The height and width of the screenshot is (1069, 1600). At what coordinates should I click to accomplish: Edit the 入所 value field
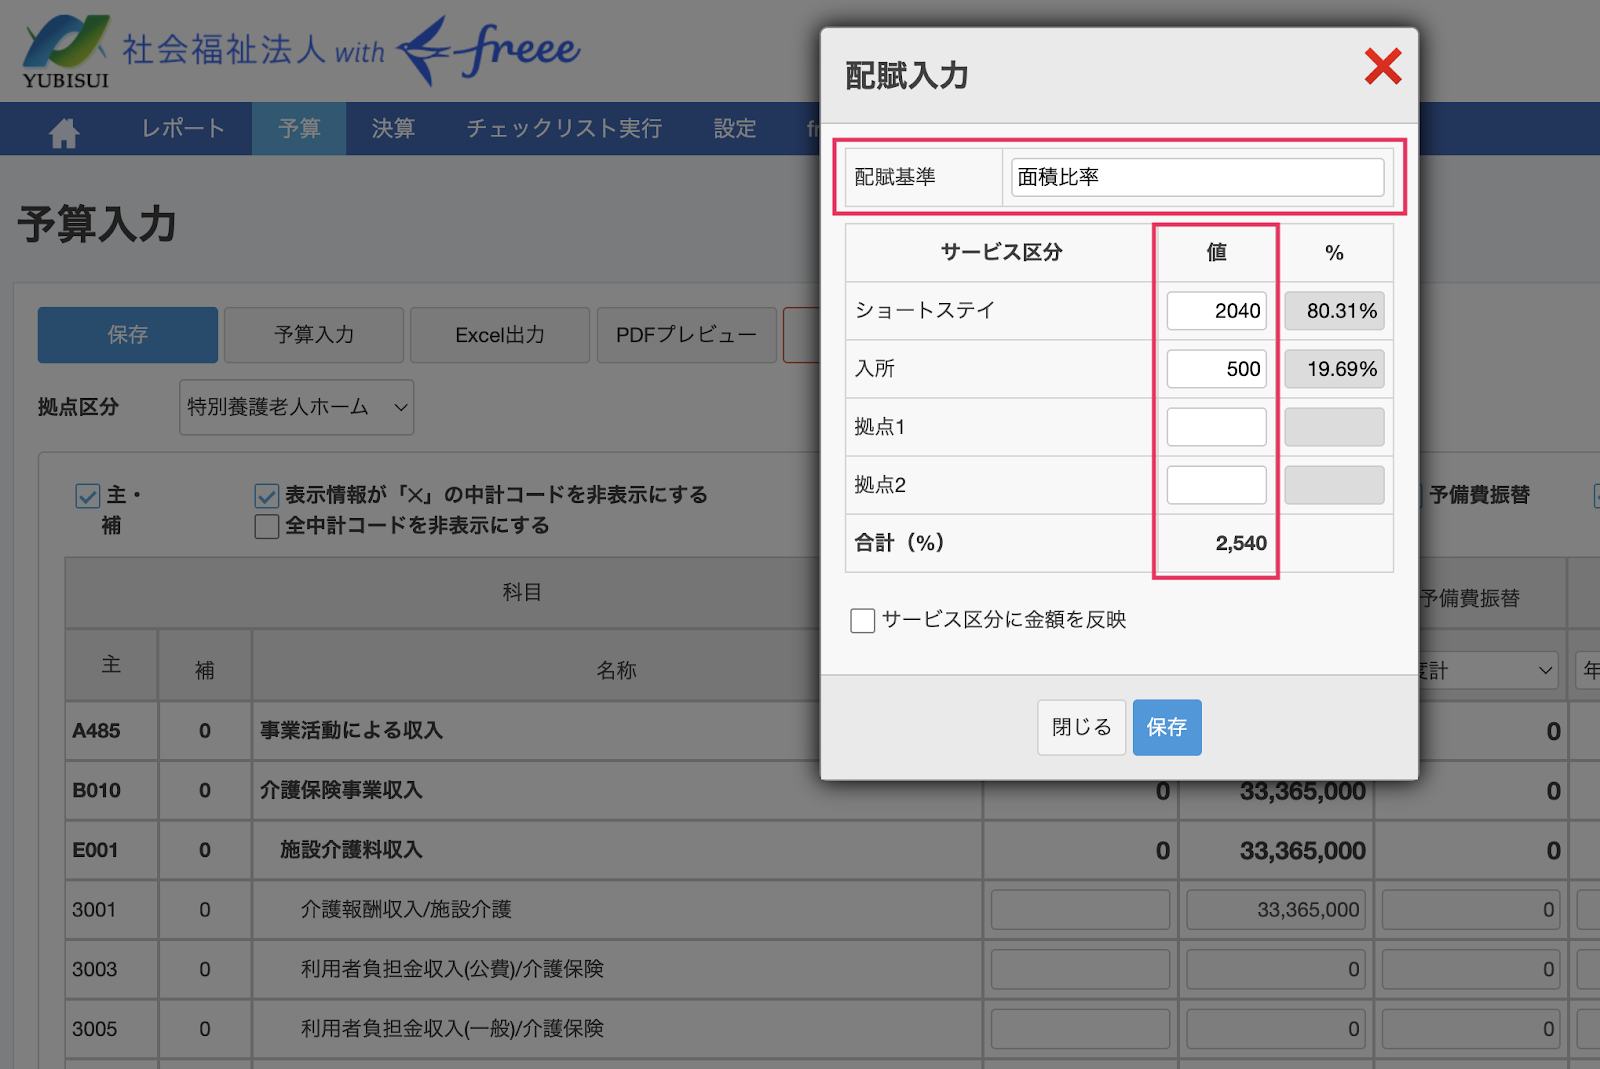1216,369
